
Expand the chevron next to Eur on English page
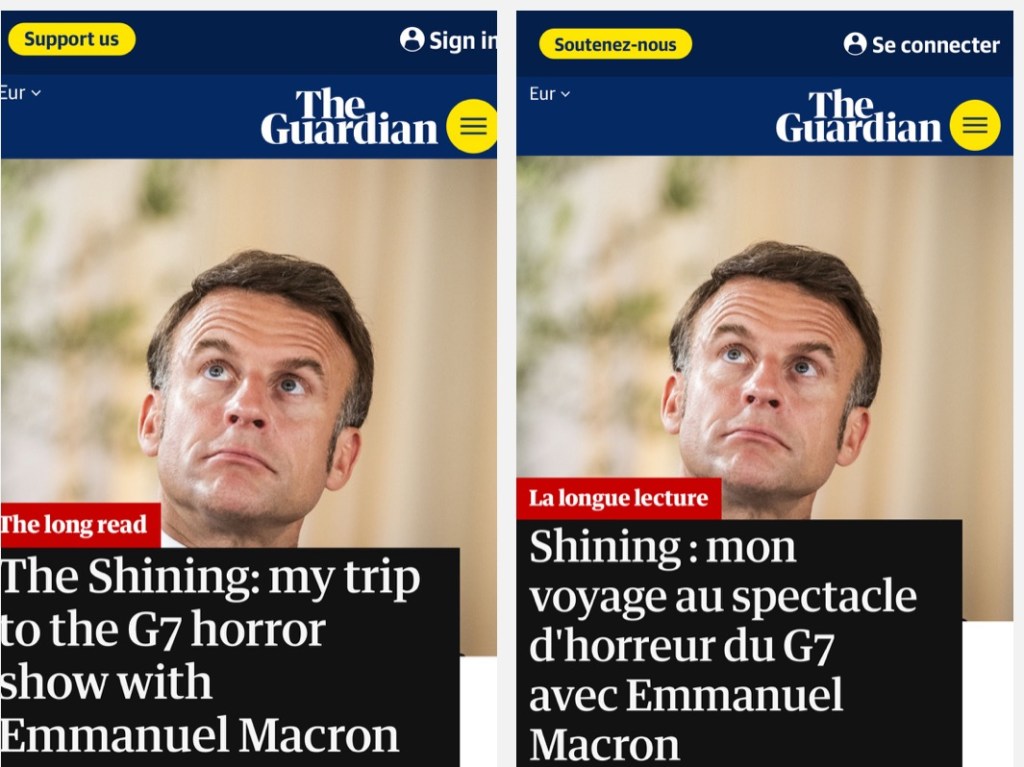[x=36, y=93]
